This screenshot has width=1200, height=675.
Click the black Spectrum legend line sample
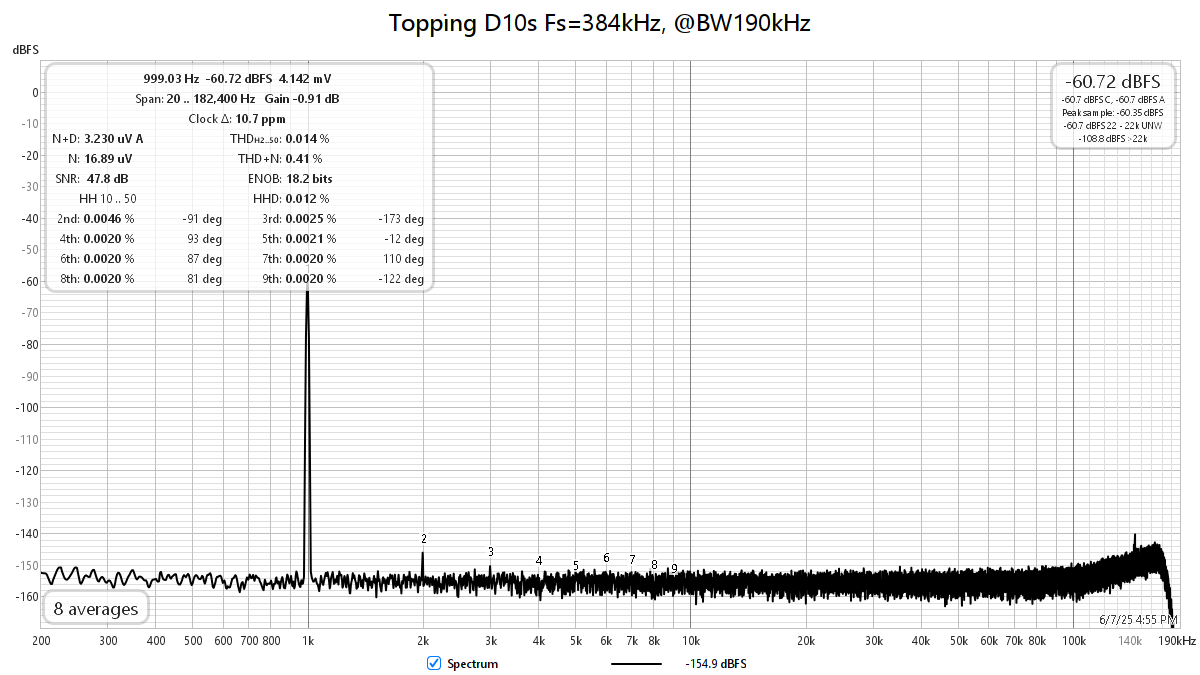tap(637, 664)
